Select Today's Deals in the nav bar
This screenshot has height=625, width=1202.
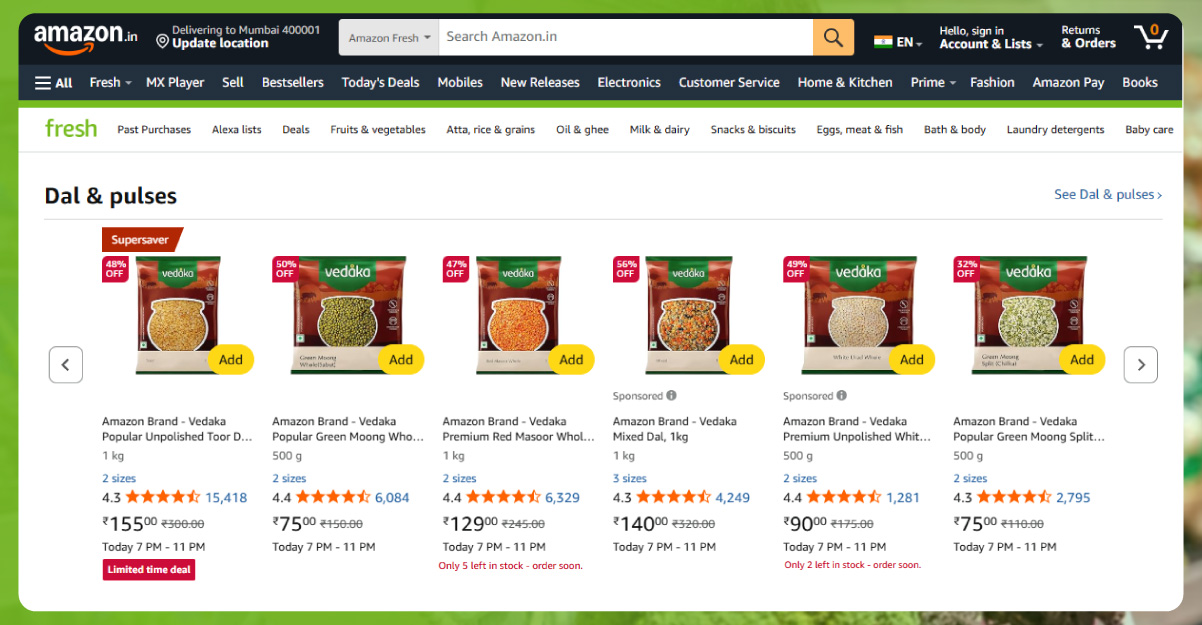(380, 83)
